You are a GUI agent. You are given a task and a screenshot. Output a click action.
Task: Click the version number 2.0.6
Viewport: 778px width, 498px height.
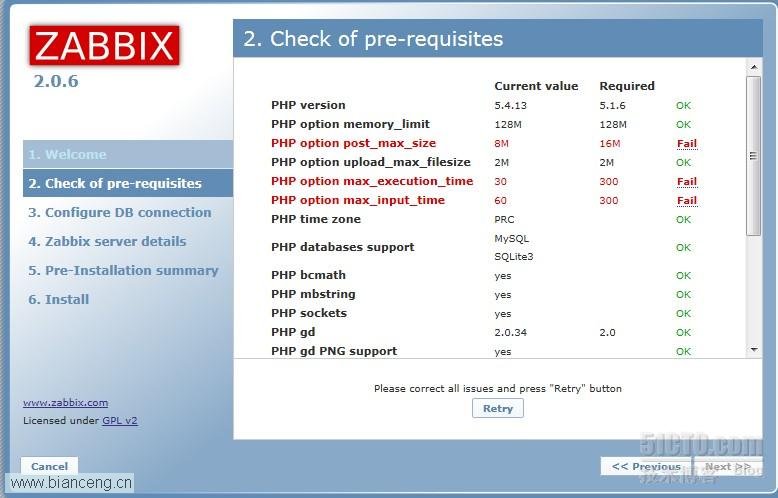tap(56, 81)
